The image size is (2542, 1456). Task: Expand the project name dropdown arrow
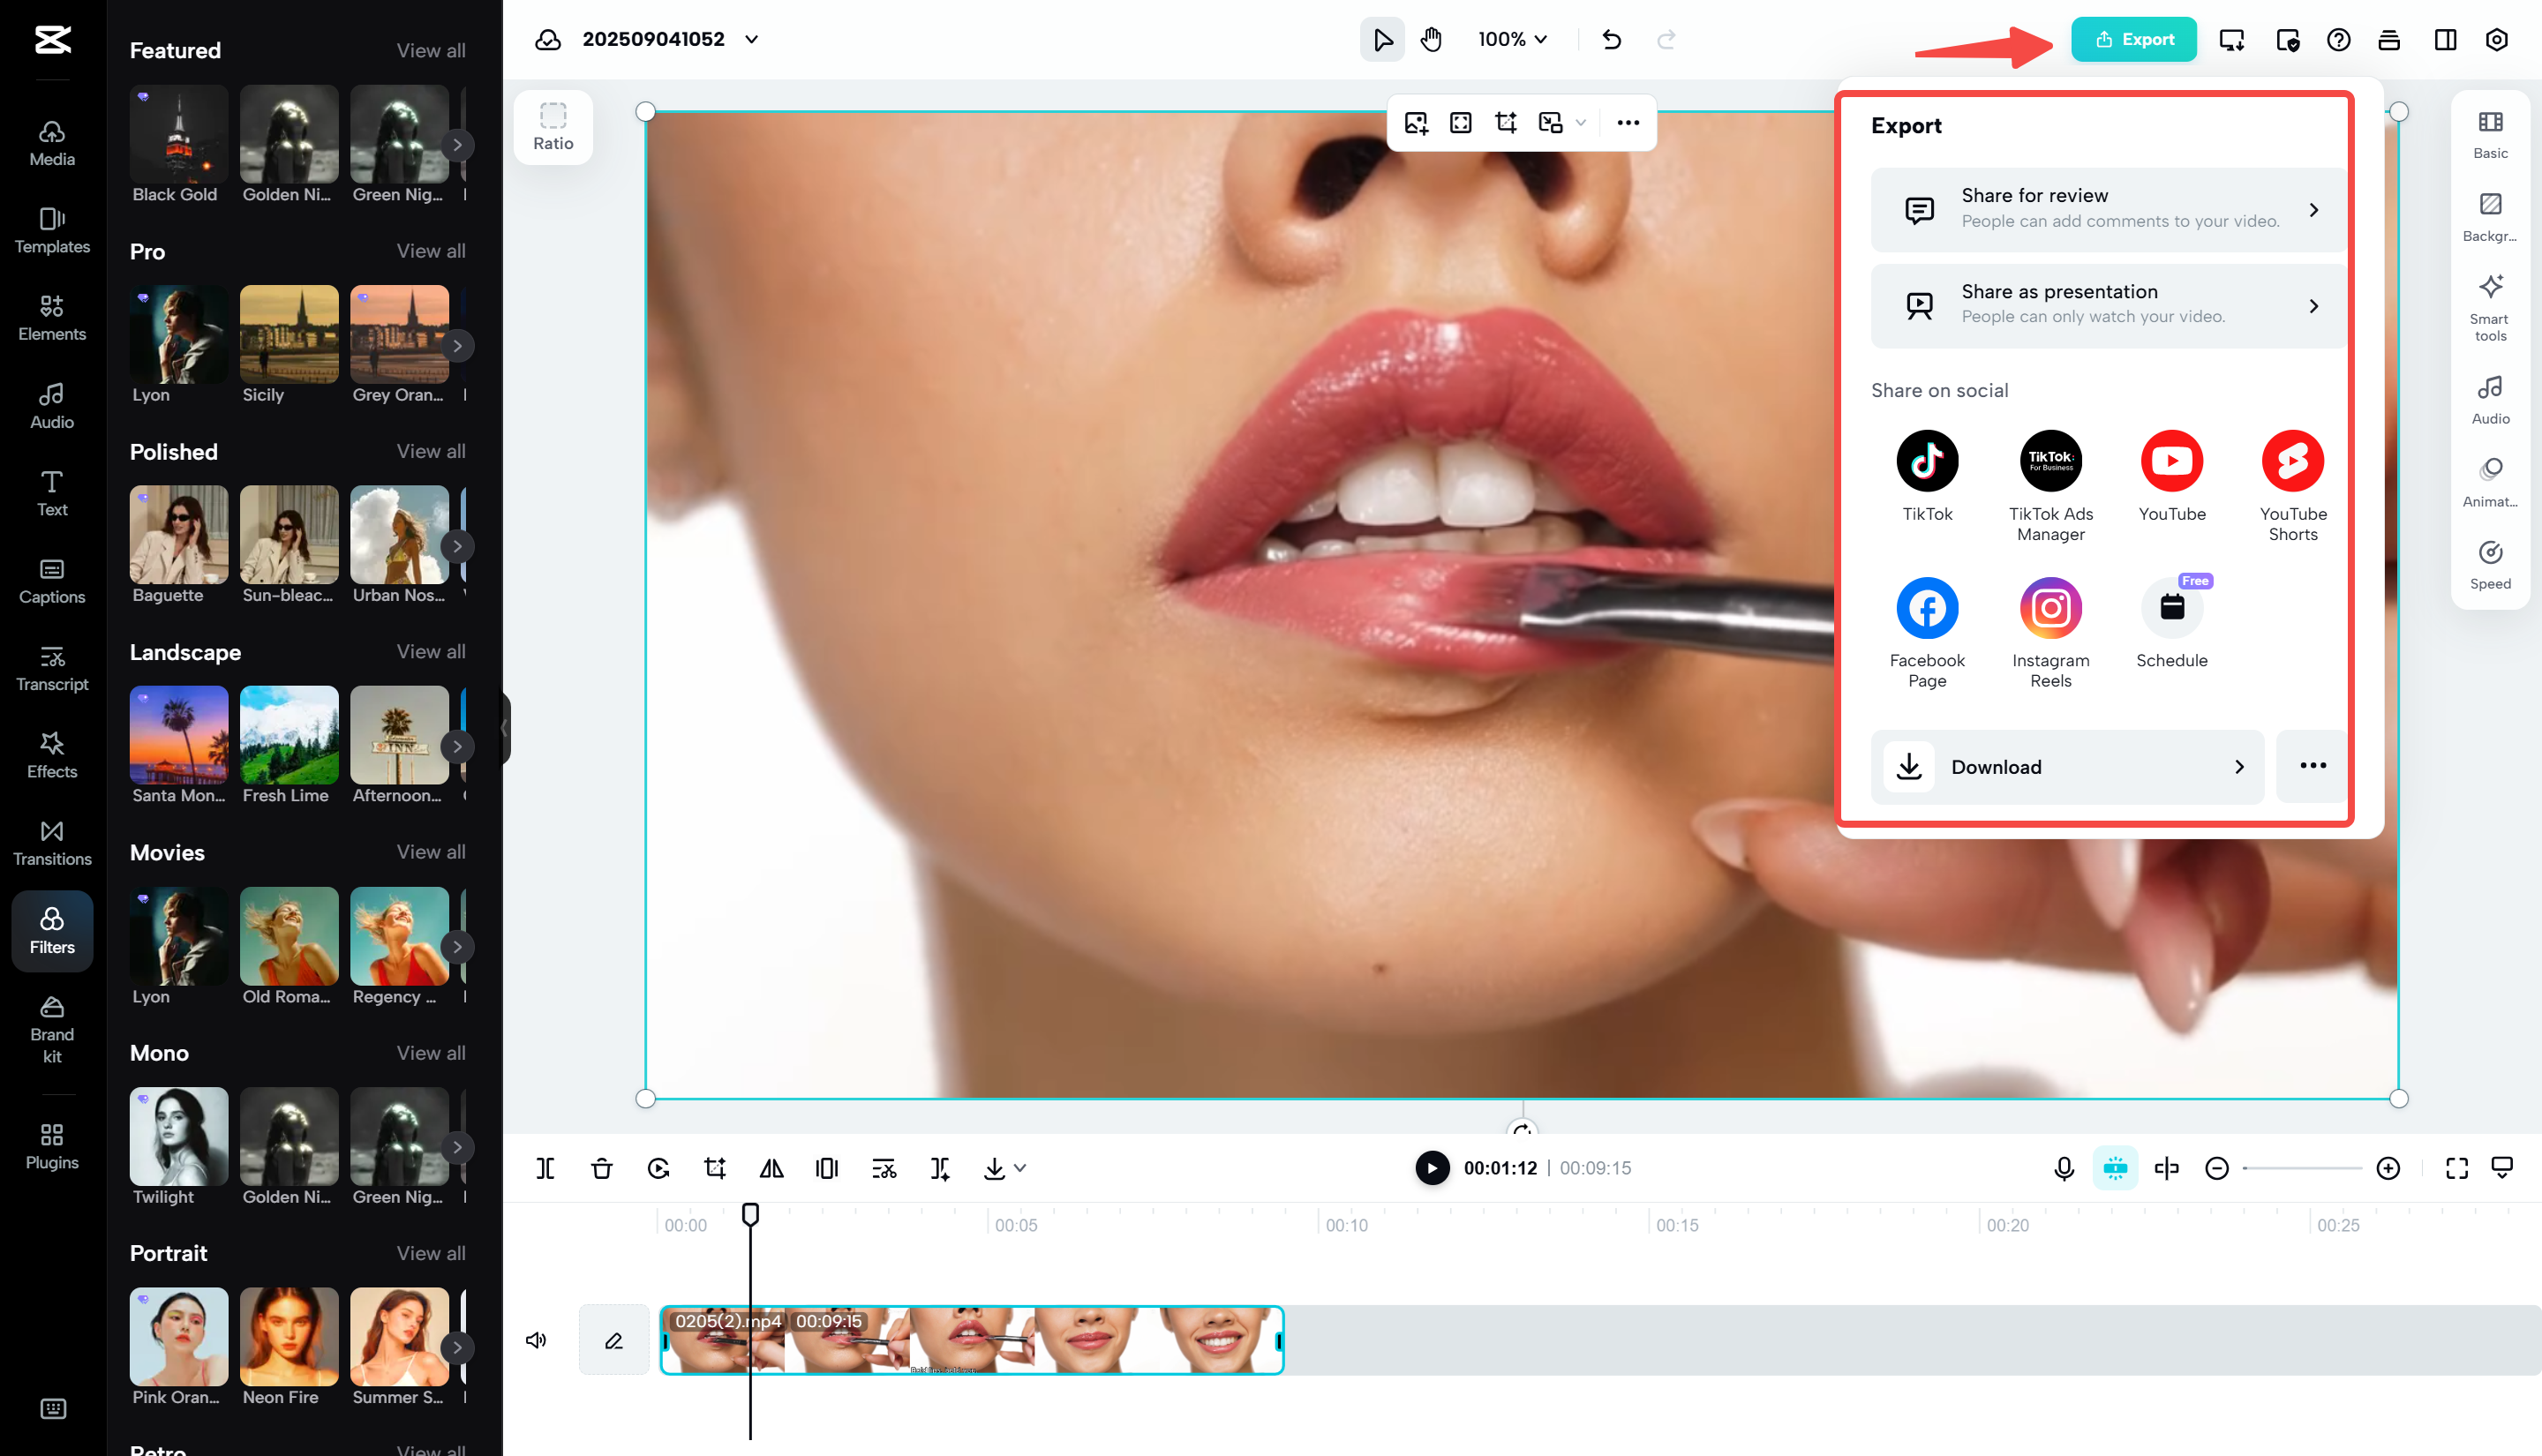(x=752, y=40)
